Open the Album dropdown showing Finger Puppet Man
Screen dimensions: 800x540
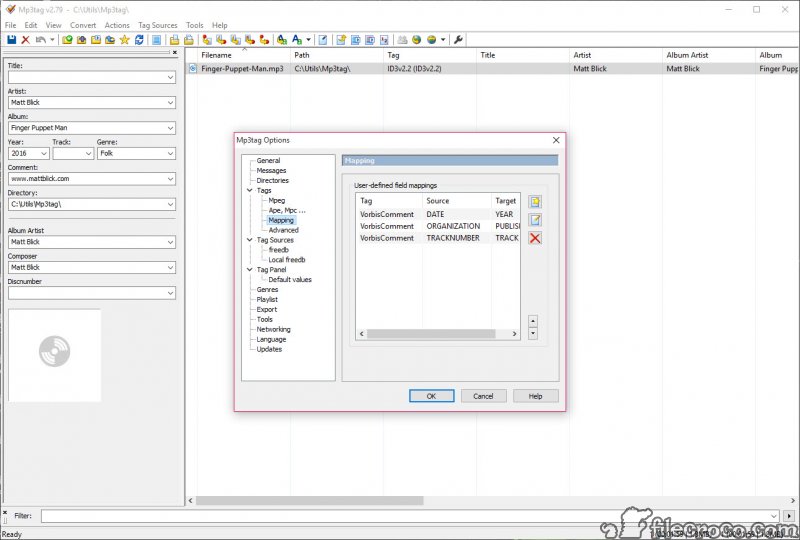point(170,128)
